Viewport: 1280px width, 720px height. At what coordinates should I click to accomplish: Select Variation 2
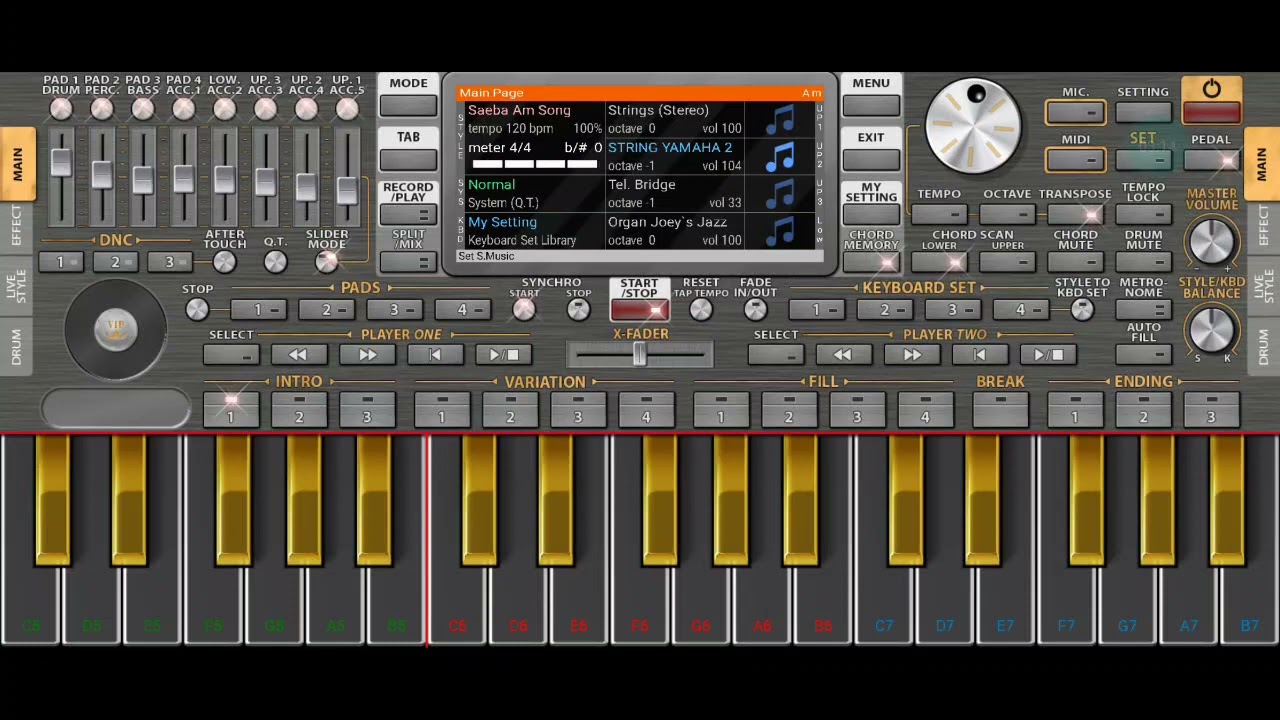(x=510, y=410)
